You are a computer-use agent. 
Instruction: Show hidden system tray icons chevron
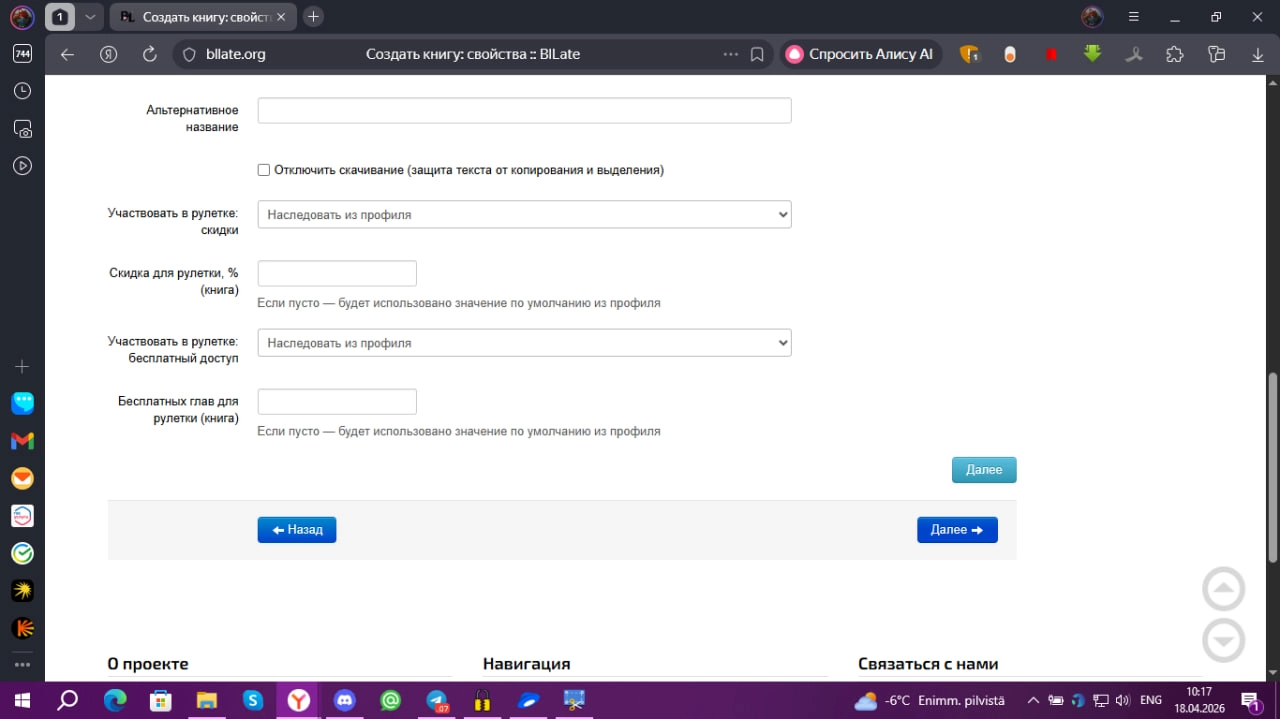click(x=1033, y=701)
